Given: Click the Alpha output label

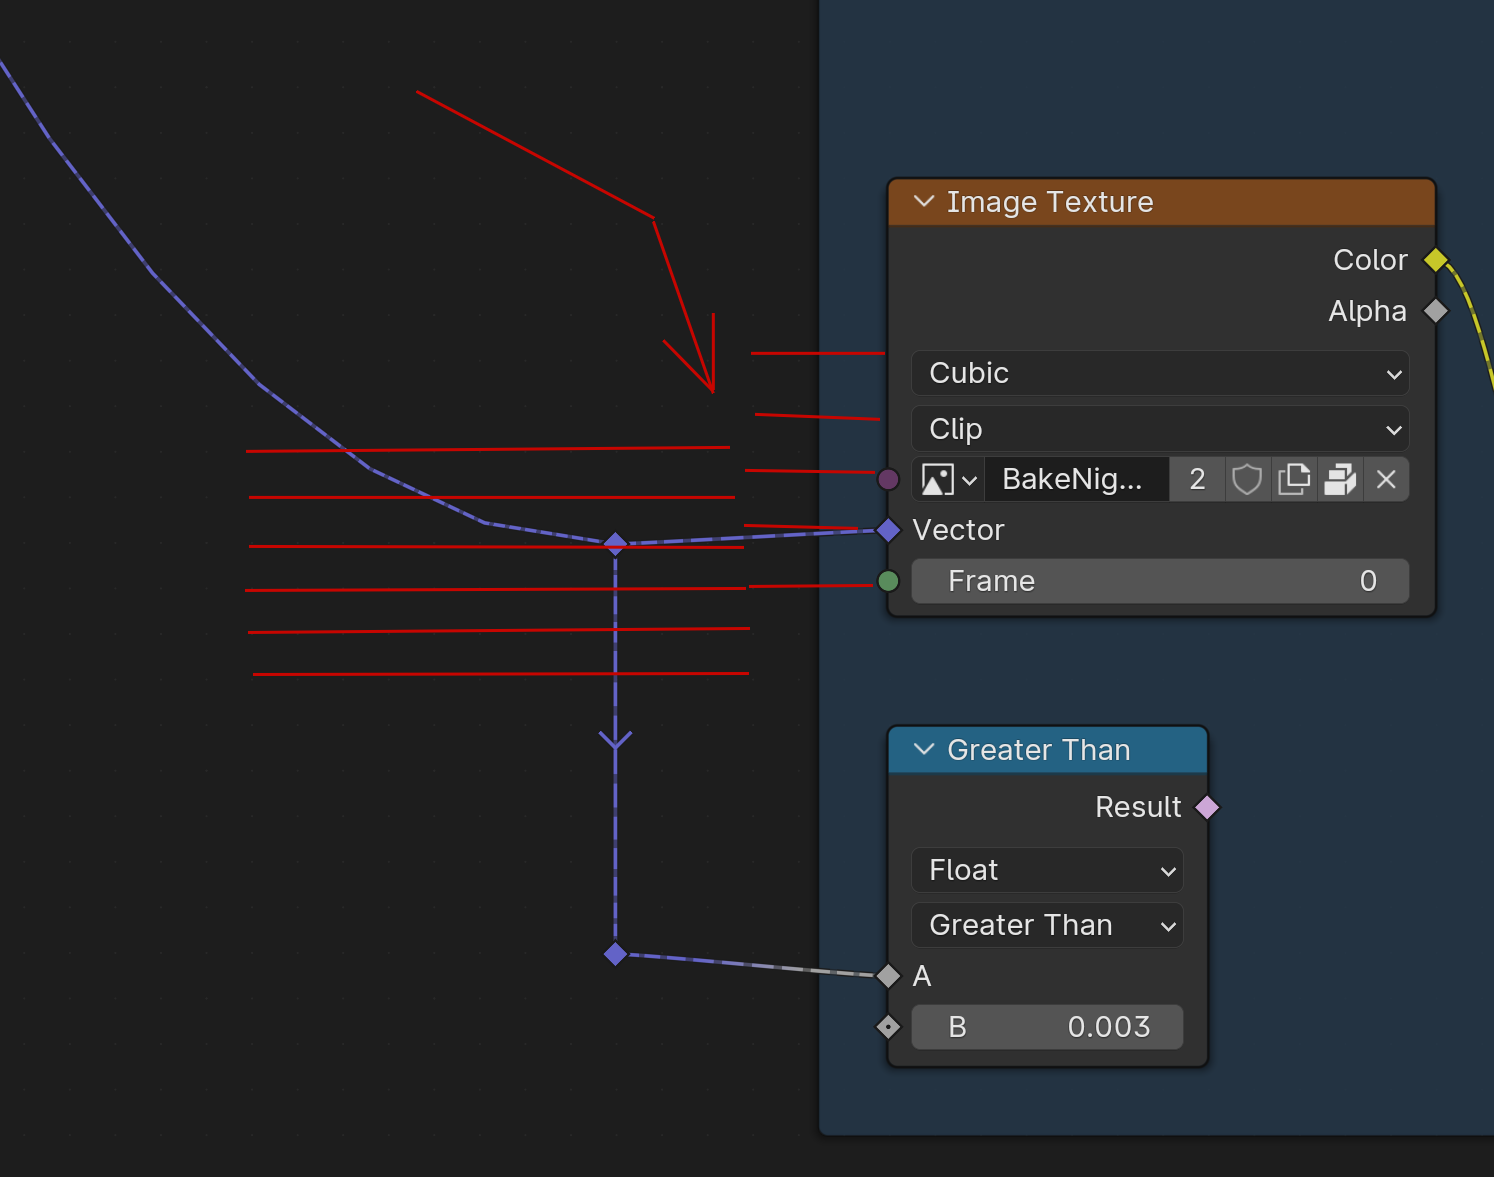Looking at the screenshot, I should coord(1367,311).
